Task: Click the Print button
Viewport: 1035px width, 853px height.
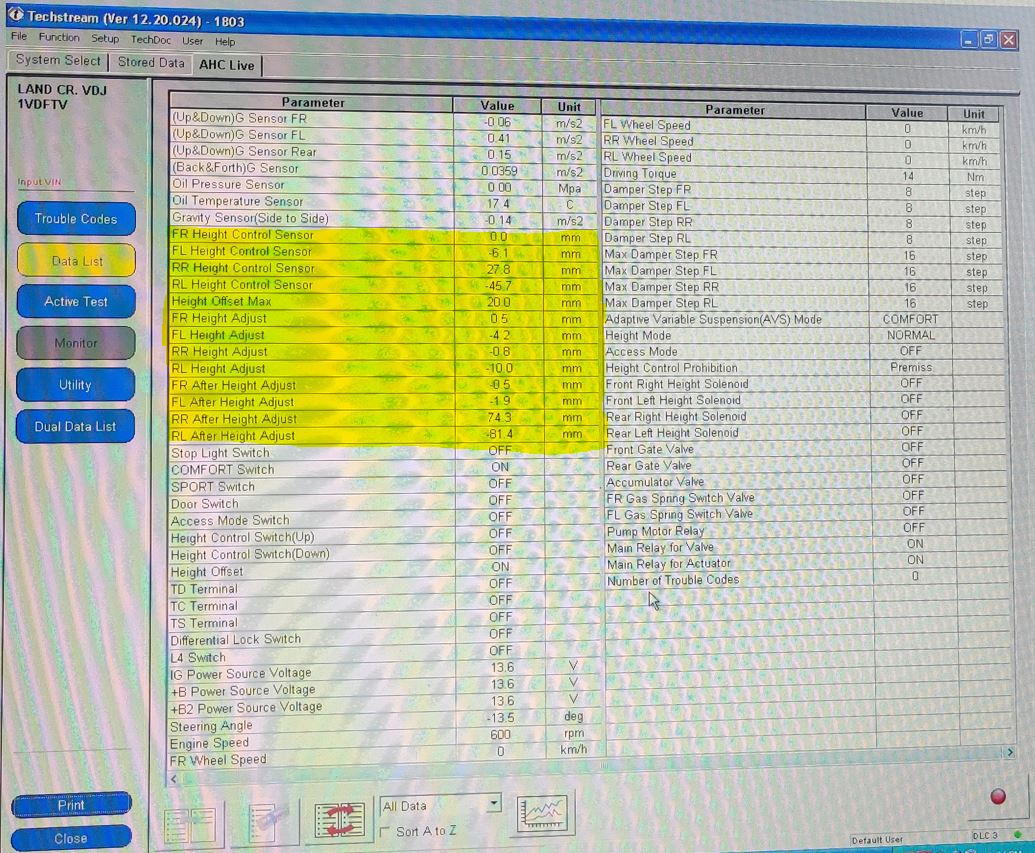Action: (x=71, y=805)
